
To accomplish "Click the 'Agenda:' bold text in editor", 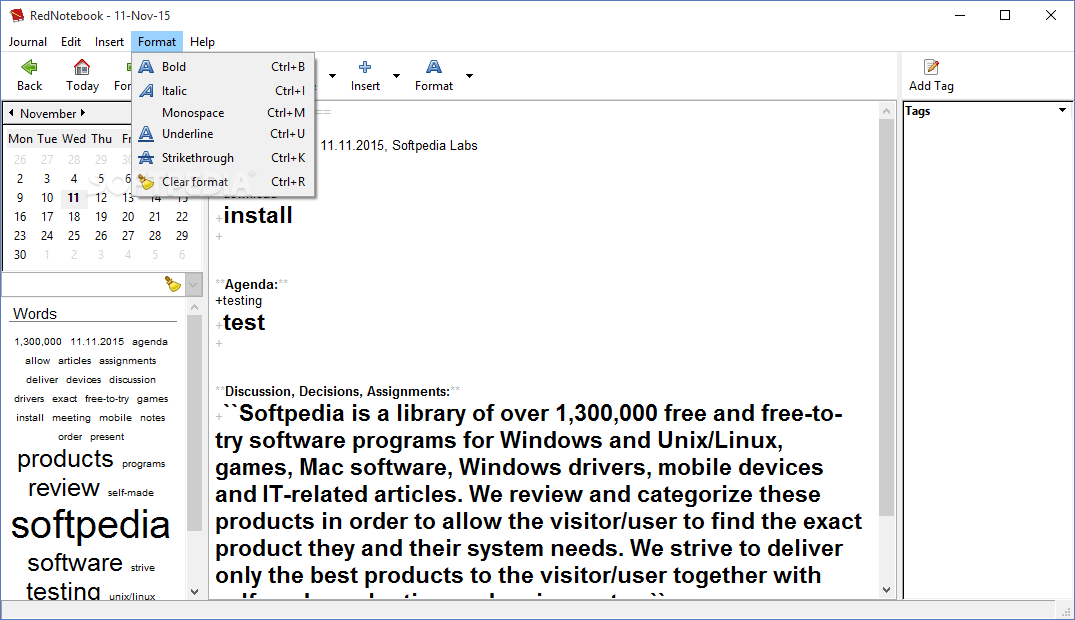I will pyautogui.click(x=251, y=285).
